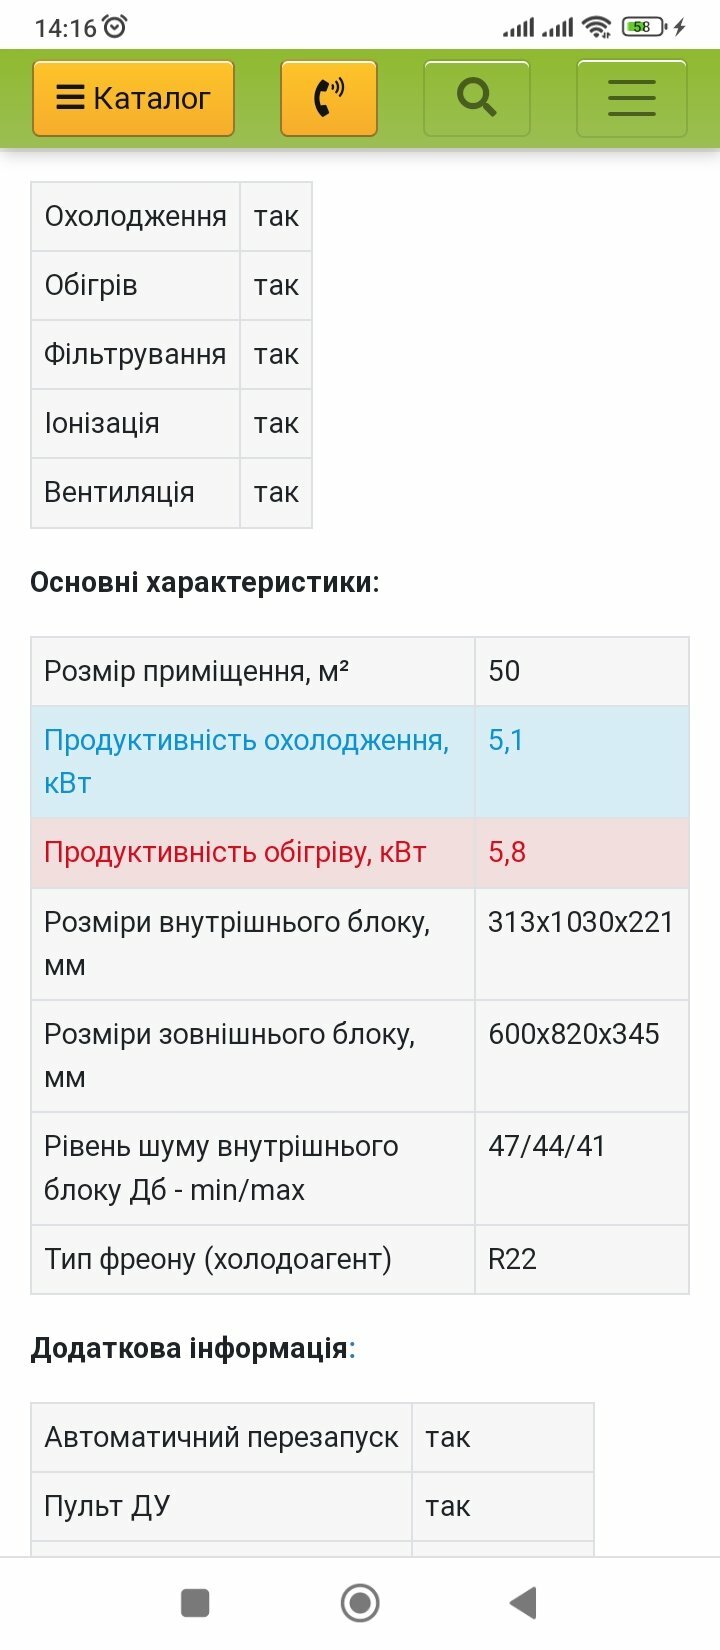Tap the Wi-Fi icon in status bar
The image size is (720, 1650).
pos(597,27)
